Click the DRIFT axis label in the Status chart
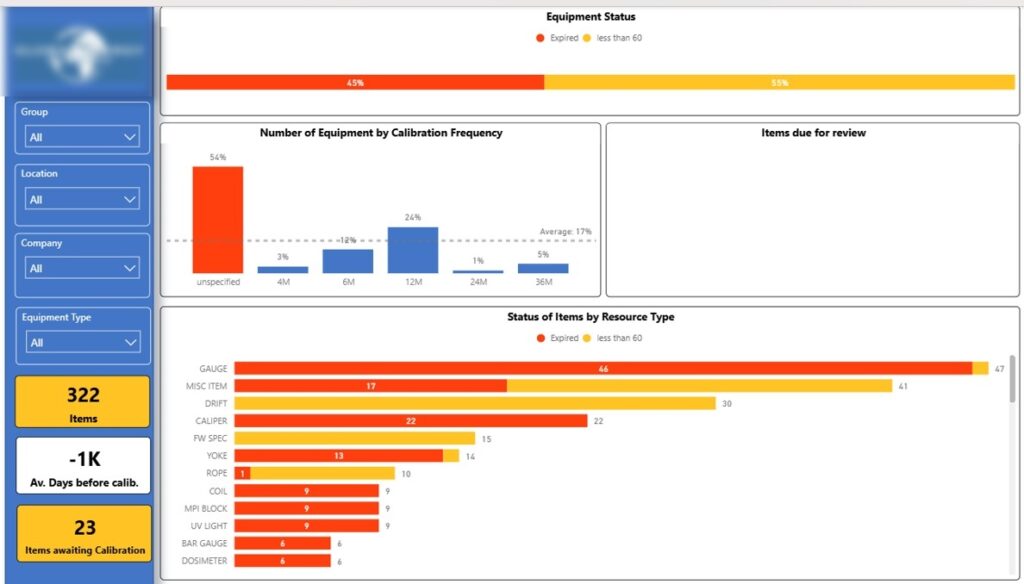Viewport: 1024px width, 584px height. pyautogui.click(x=217, y=403)
